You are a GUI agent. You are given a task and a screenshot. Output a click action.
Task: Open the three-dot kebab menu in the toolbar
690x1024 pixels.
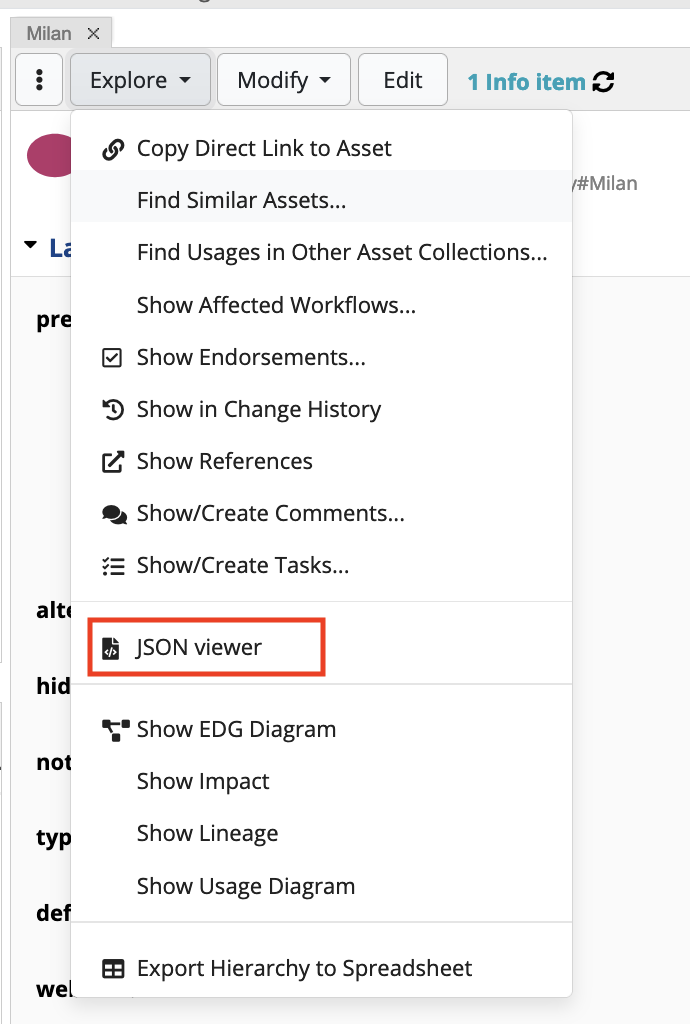pos(38,79)
